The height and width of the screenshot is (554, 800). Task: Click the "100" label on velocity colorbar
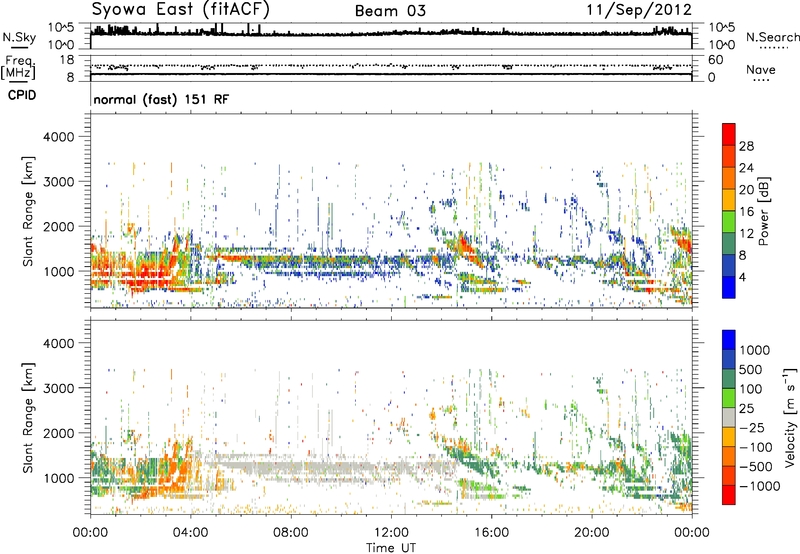tap(751, 389)
